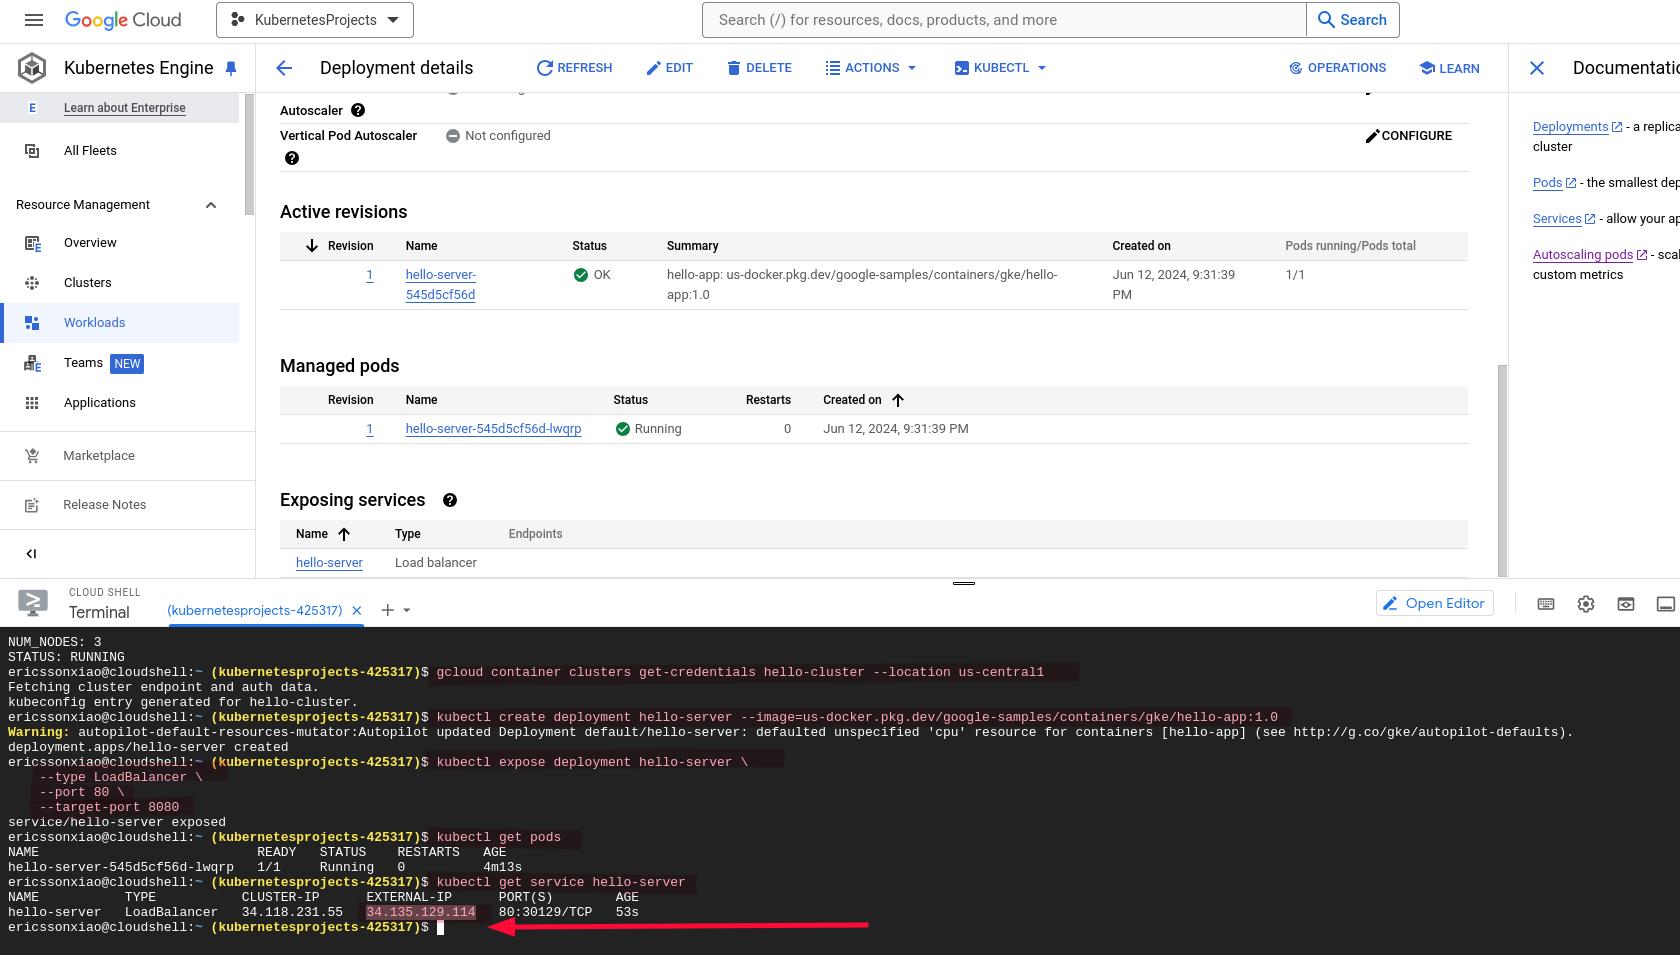Unpin Kubernetes Engine with the pin icon
Viewport: 1680px width, 955px height.
[231, 68]
